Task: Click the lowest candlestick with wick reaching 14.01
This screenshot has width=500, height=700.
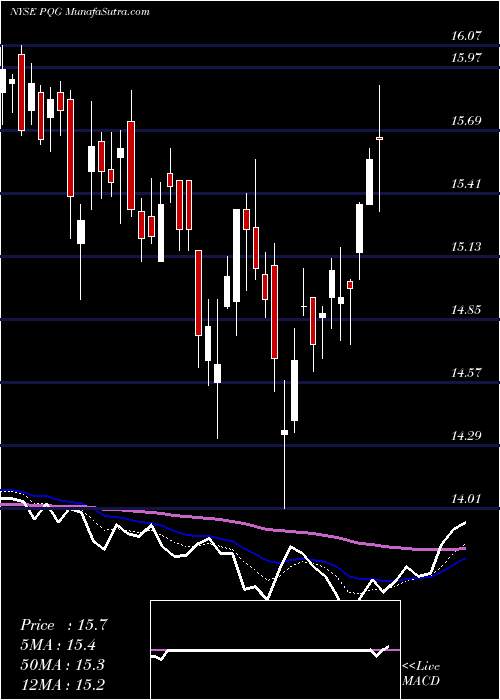Action: pyautogui.click(x=284, y=432)
